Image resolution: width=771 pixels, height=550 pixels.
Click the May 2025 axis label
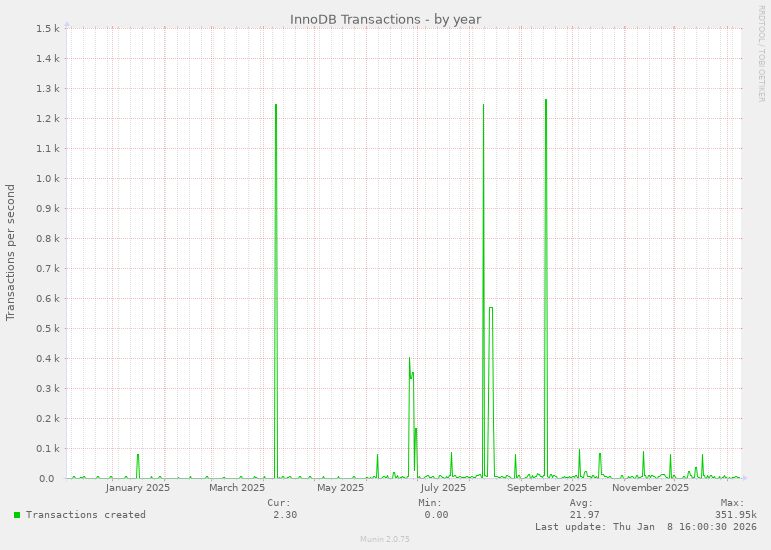tap(340, 488)
